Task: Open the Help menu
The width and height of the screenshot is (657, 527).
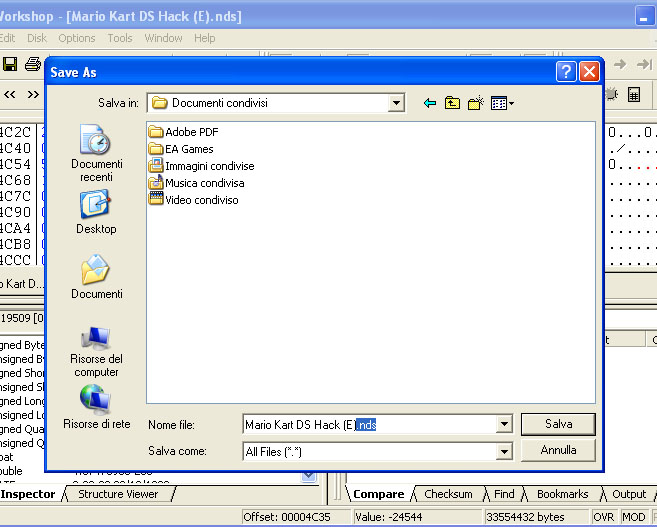Action: pyautogui.click(x=204, y=38)
